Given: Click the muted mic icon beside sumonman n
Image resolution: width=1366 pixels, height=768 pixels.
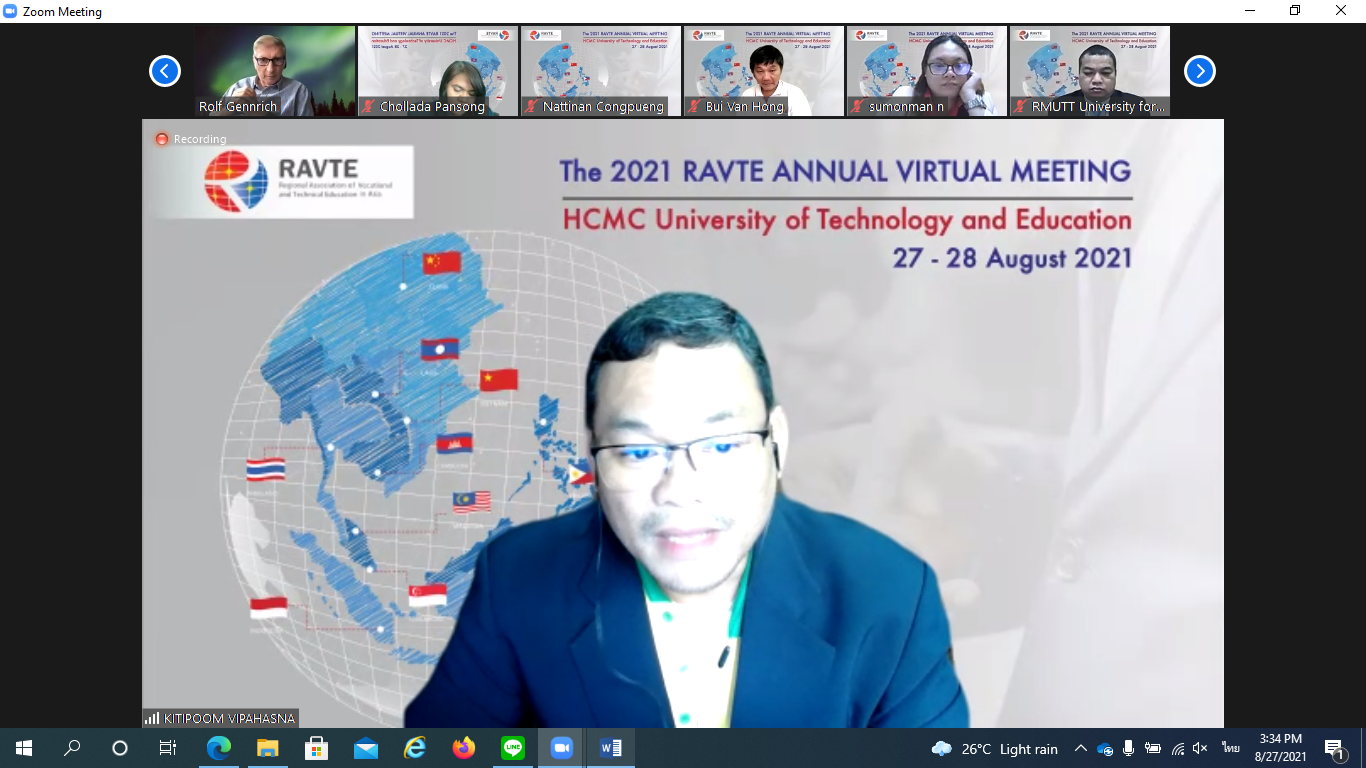Looking at the screenshot, I should [x=858, y=106].
